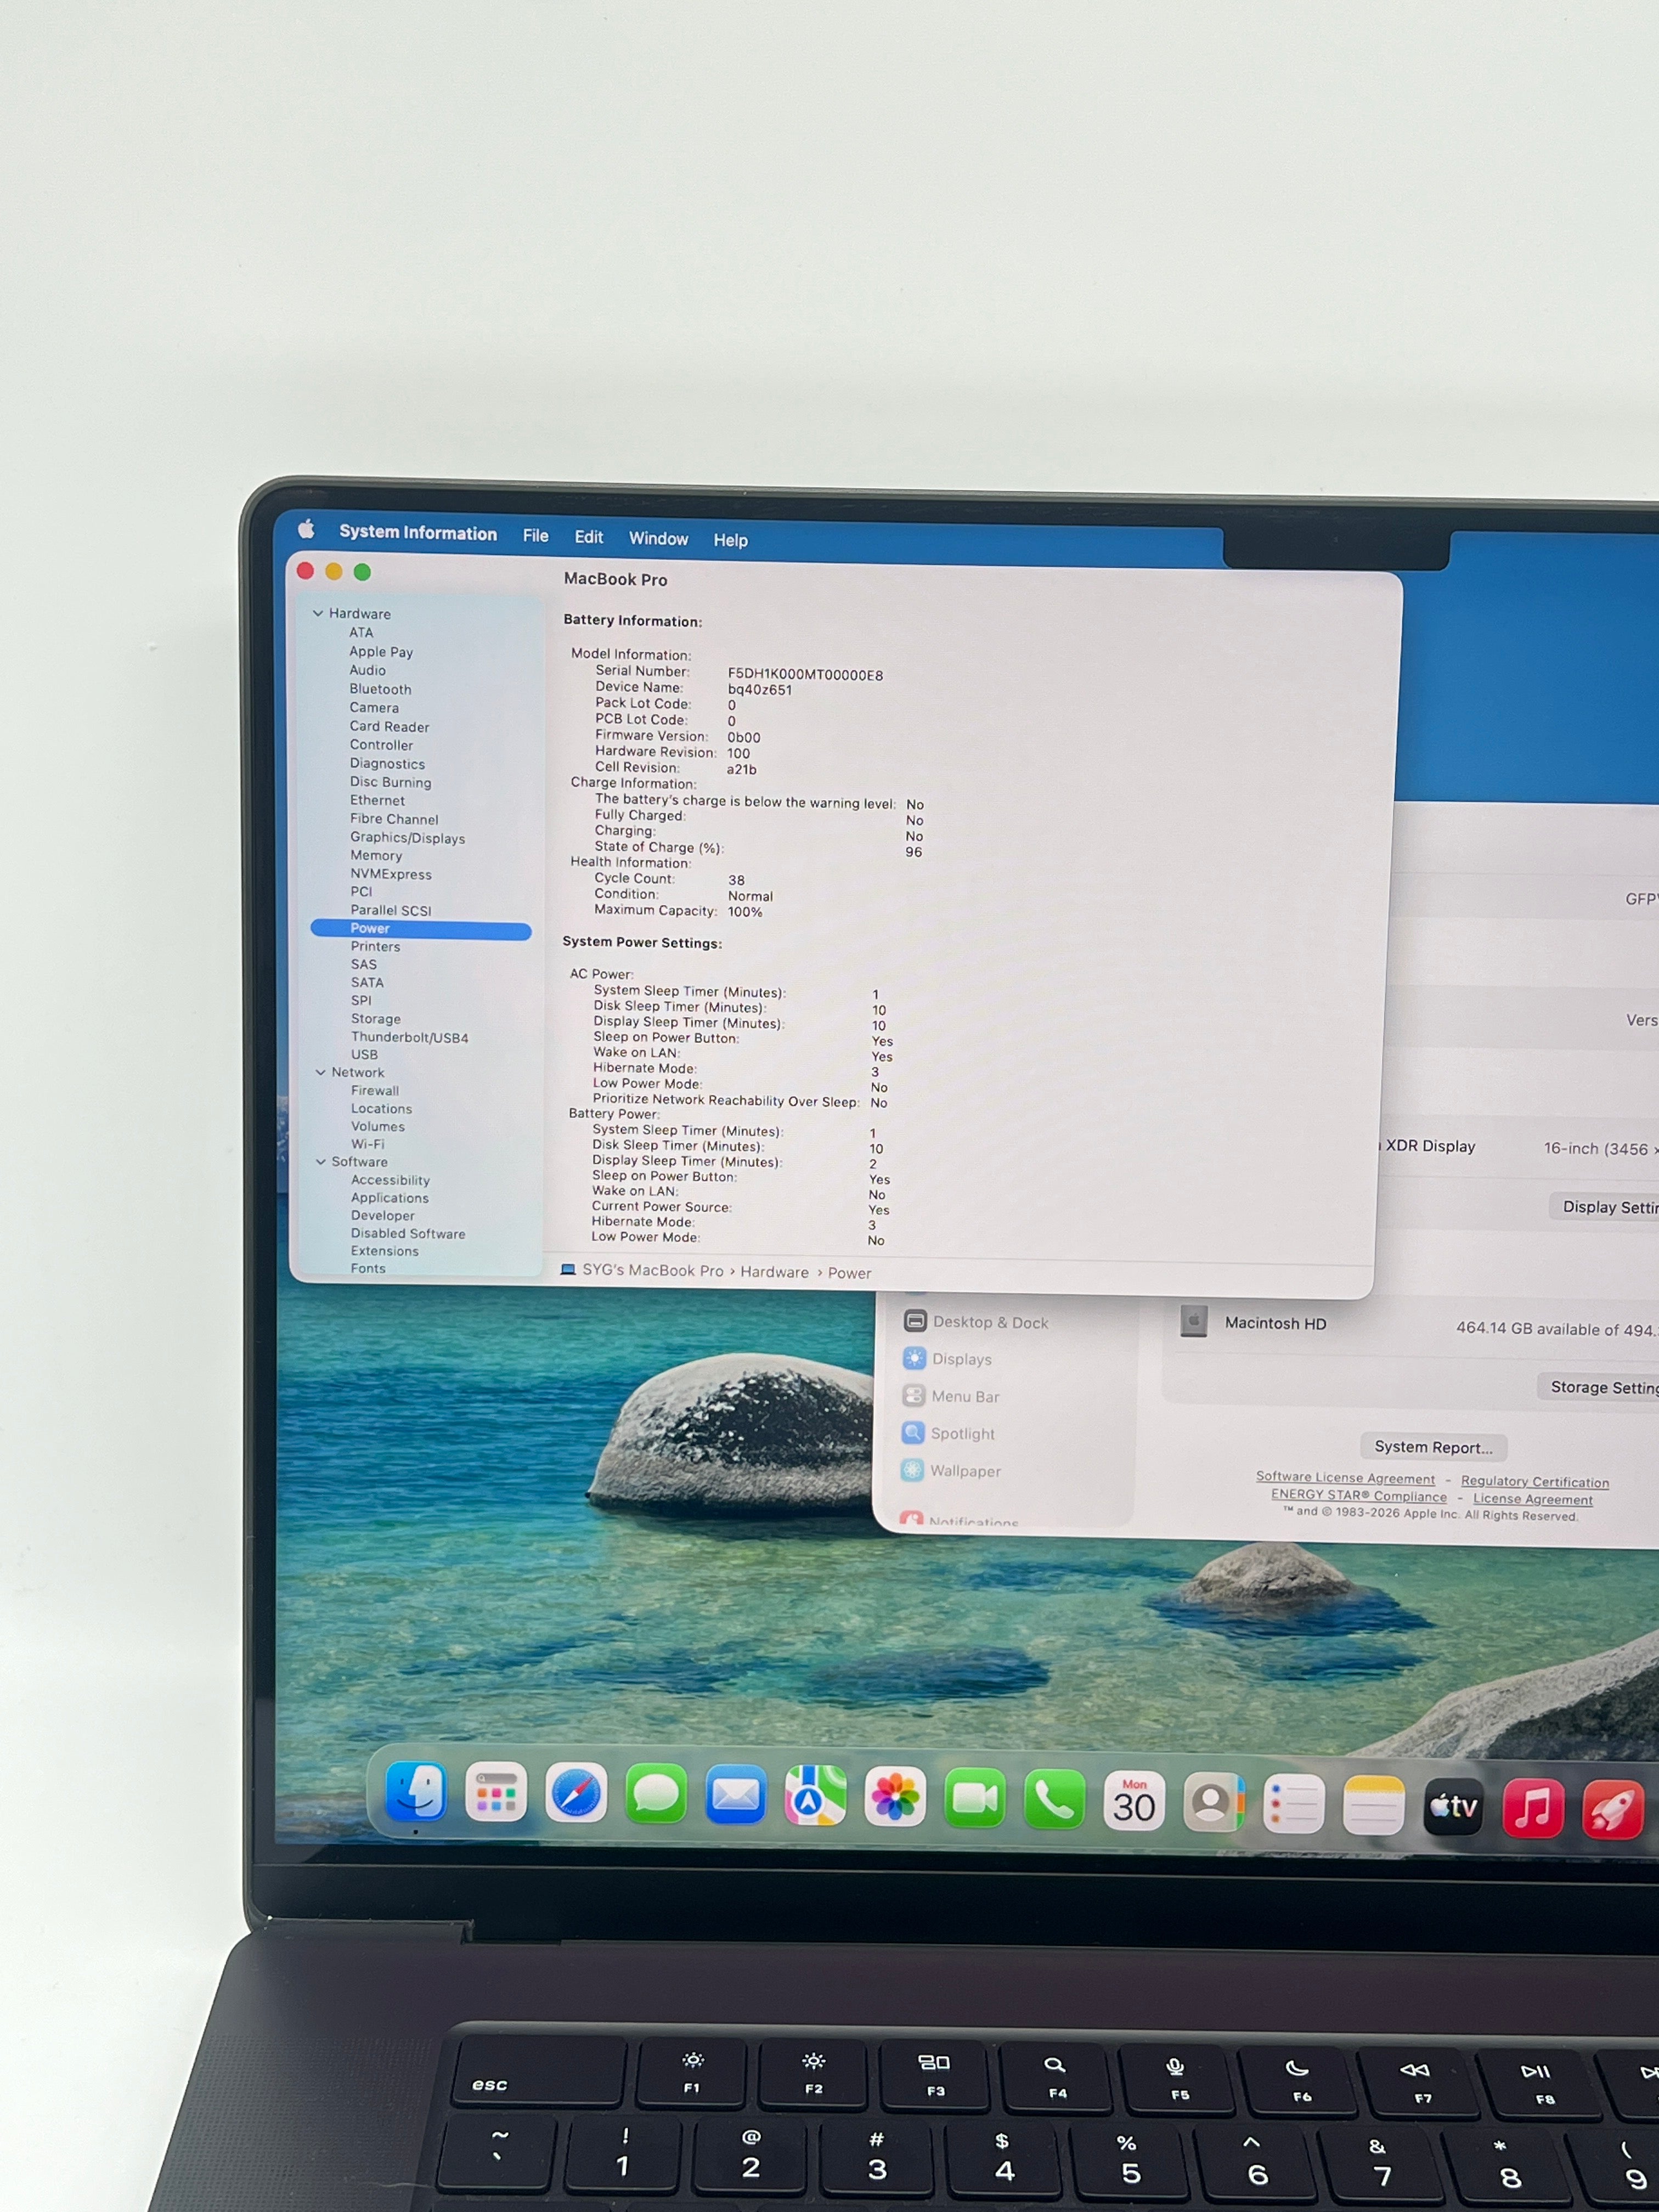Screen dimensions: 1659x2212
Task: Select Bluetooth in Hardware list
Action: [381, 689]
